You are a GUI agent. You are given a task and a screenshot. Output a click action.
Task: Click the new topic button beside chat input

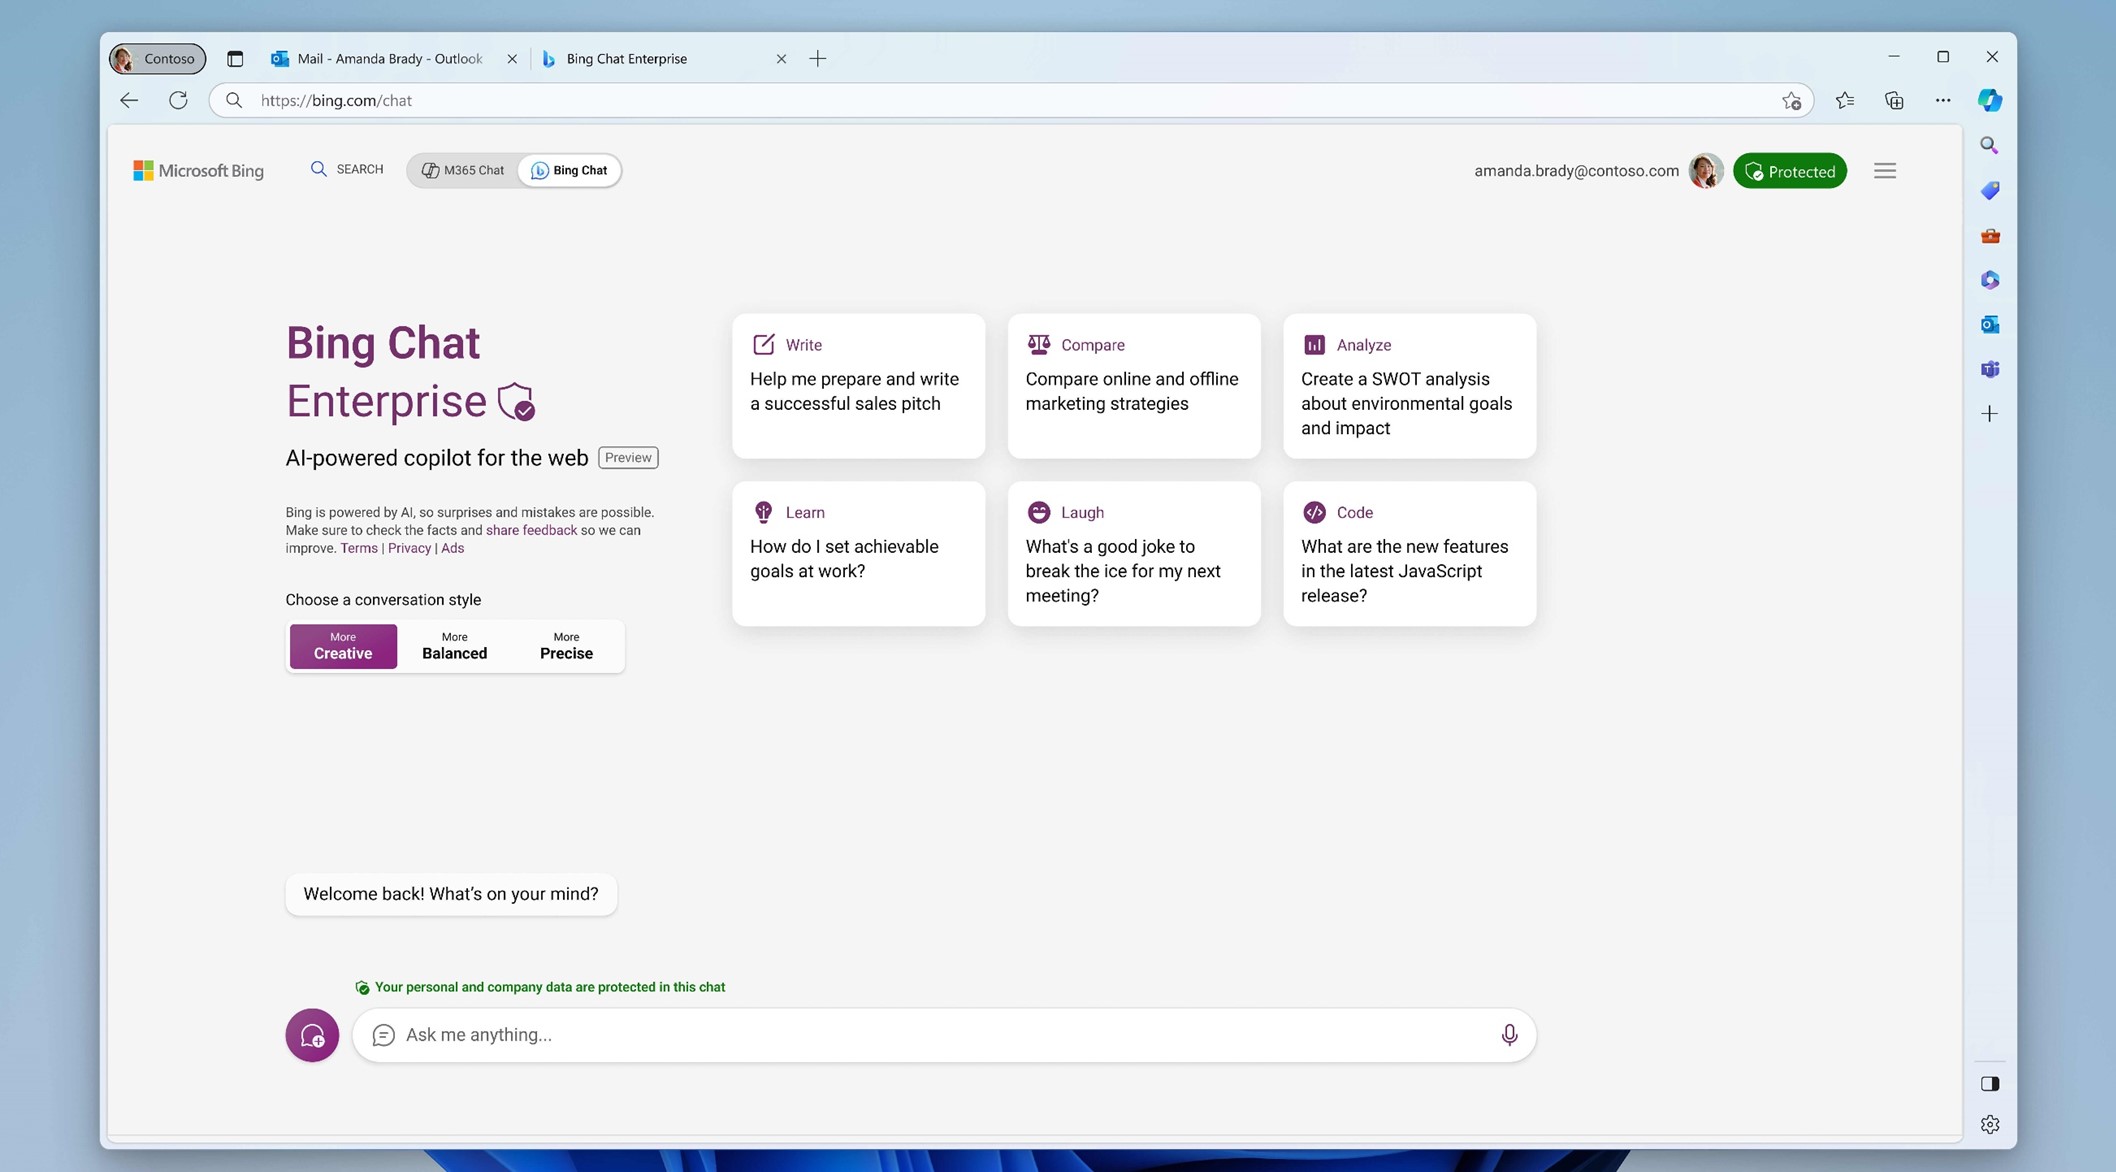click(312, 1035)
